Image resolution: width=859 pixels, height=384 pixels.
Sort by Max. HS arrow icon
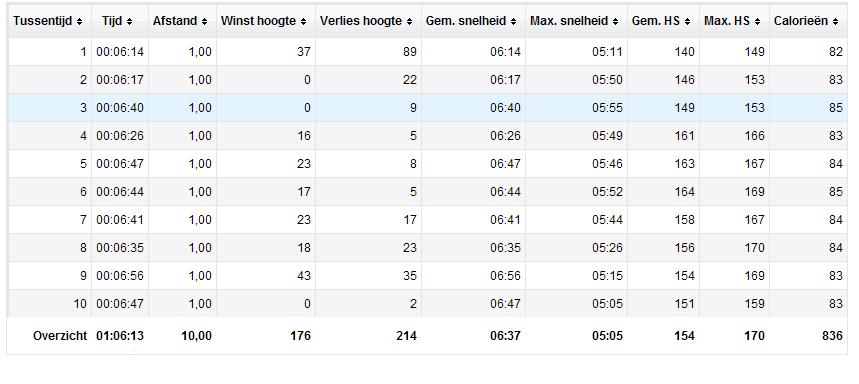(757, 22)
